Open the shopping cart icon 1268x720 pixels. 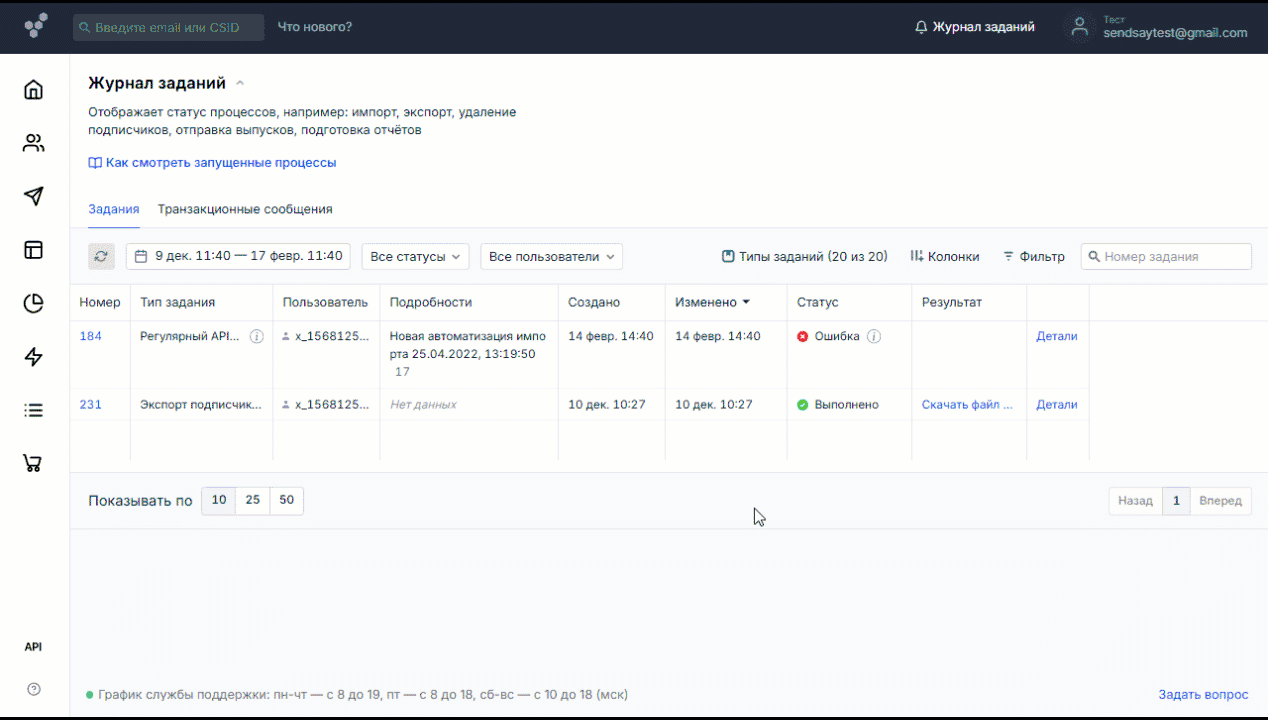click(x=34, y=463)
